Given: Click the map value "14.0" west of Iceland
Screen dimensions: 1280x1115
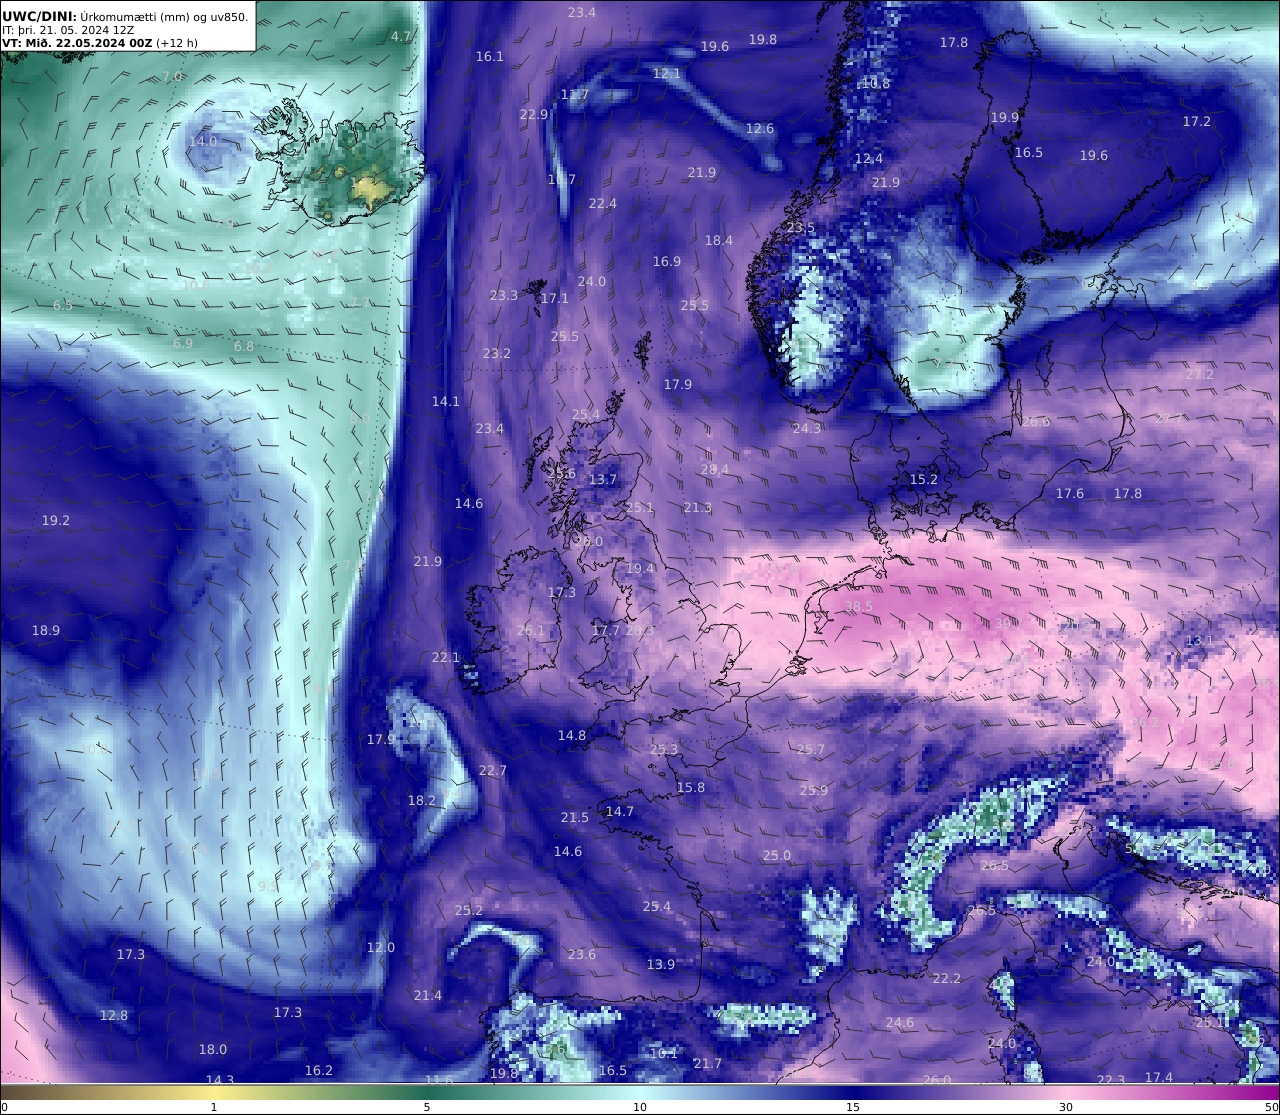Looking at the screenshot, I should [x=203, y=141].
